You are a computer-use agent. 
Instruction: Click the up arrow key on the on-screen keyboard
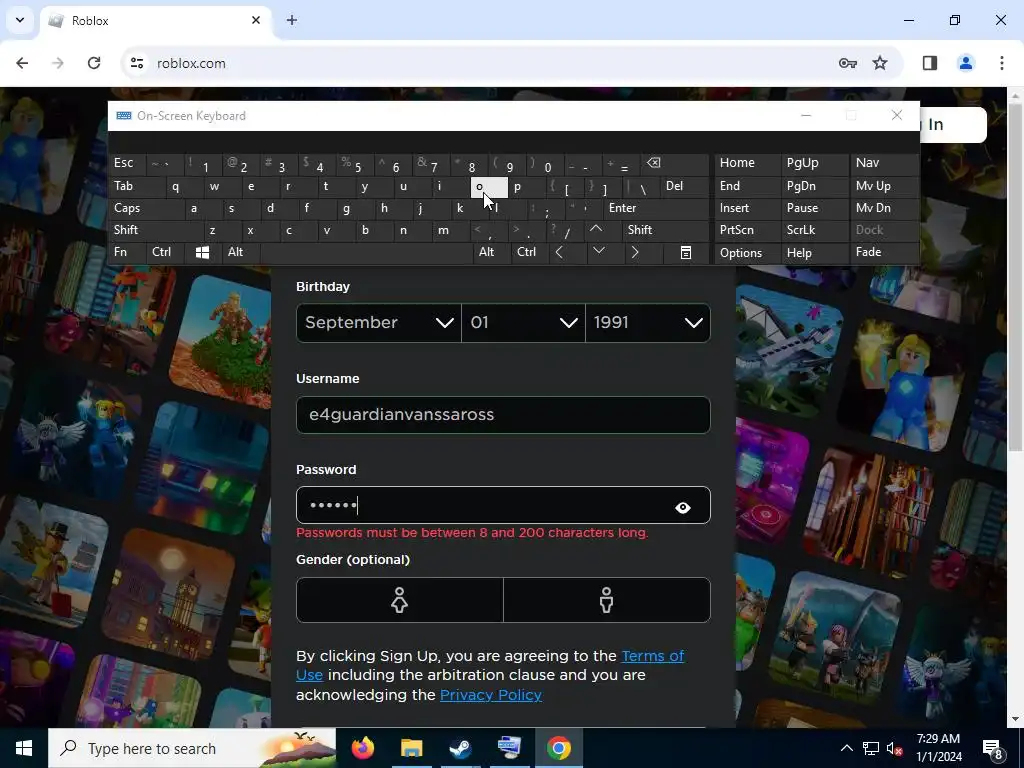(596, 229)
